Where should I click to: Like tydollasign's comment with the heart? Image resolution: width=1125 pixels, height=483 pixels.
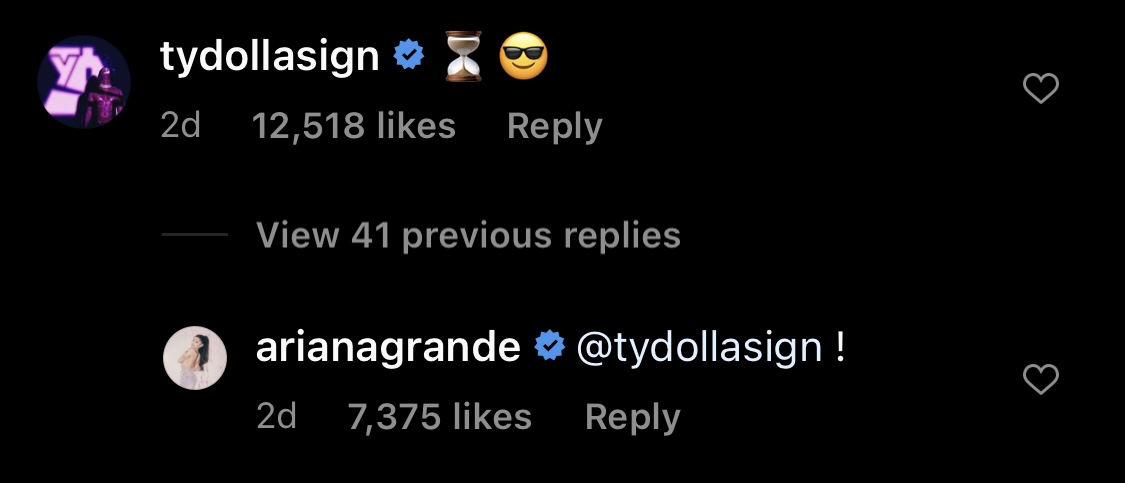pyautogui.click(x=1042, y=90)
